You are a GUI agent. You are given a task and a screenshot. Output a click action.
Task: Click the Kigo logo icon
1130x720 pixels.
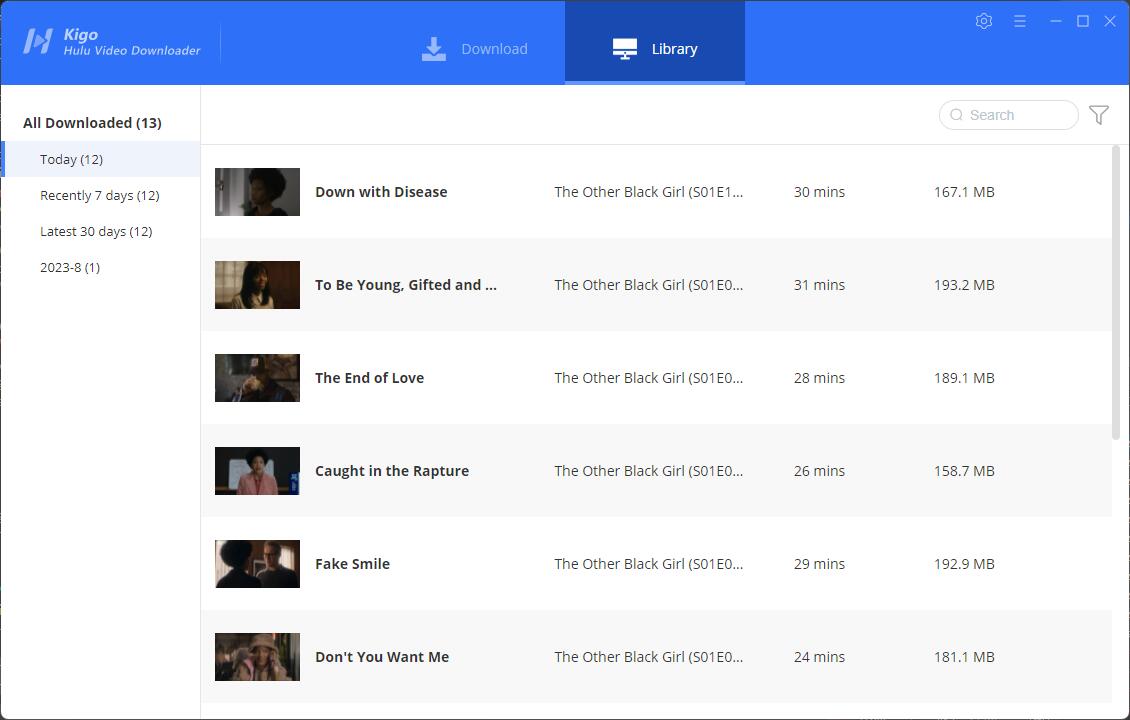coord(37,41)
